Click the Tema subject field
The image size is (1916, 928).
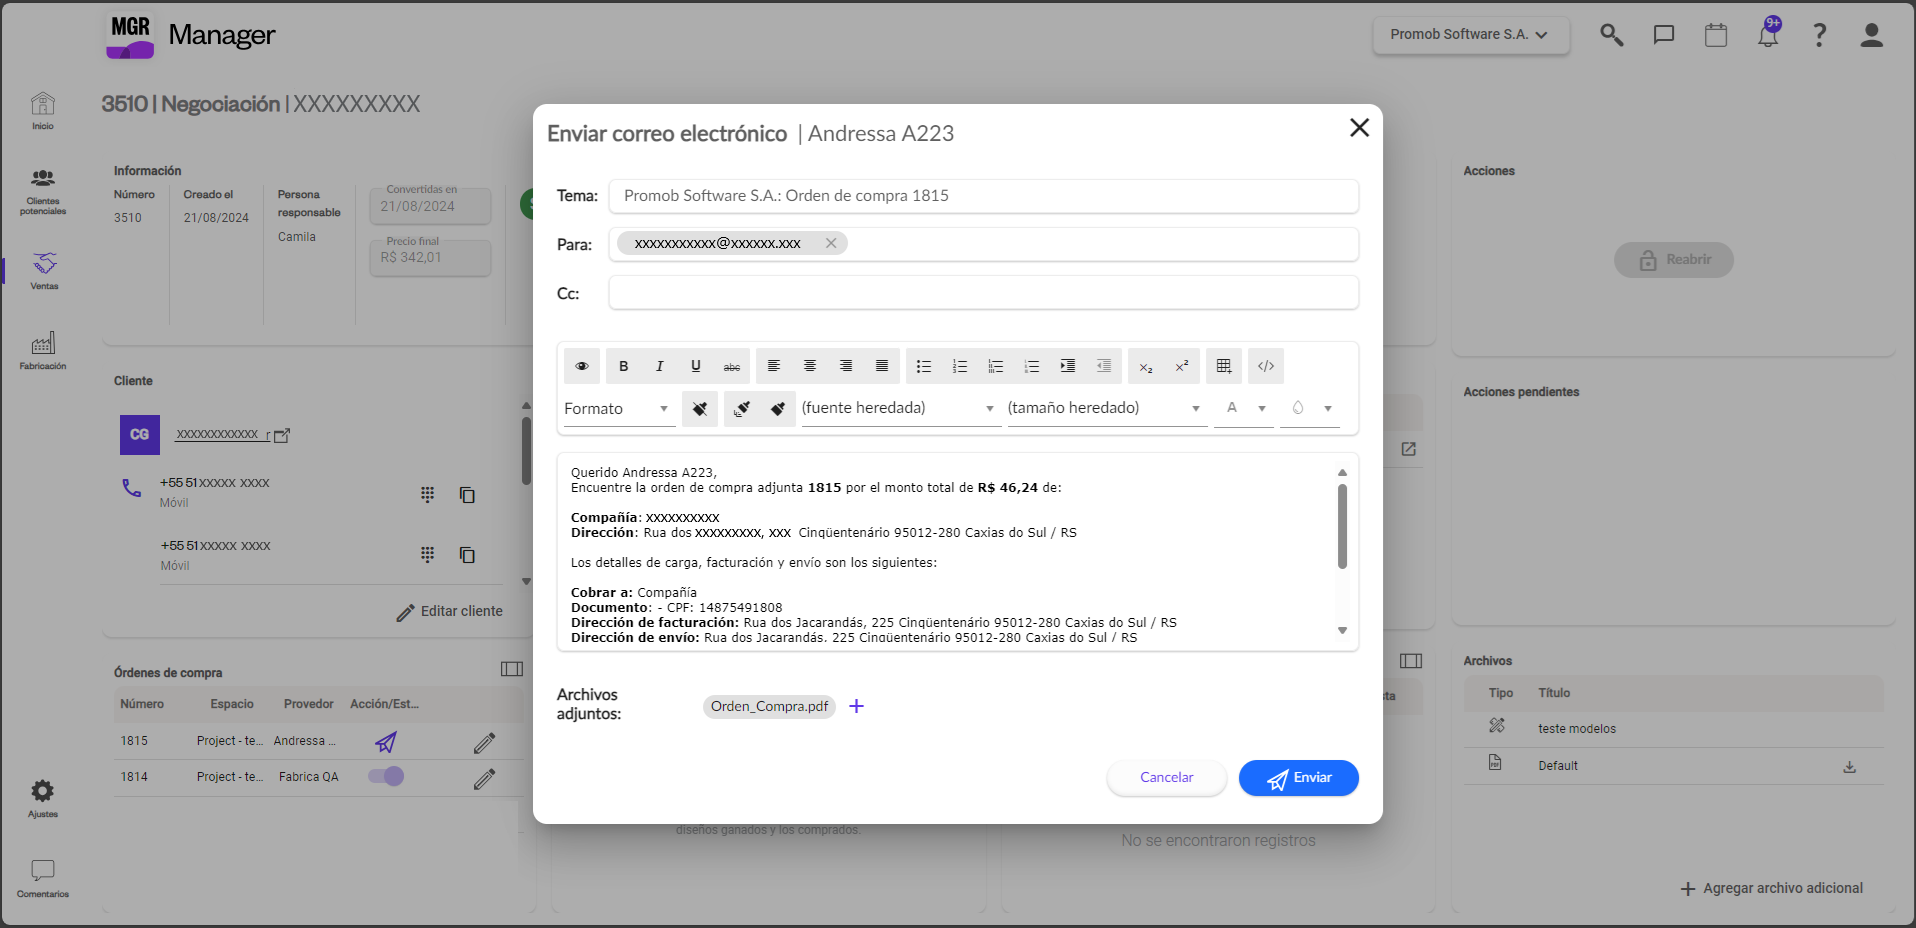point(984,196)
